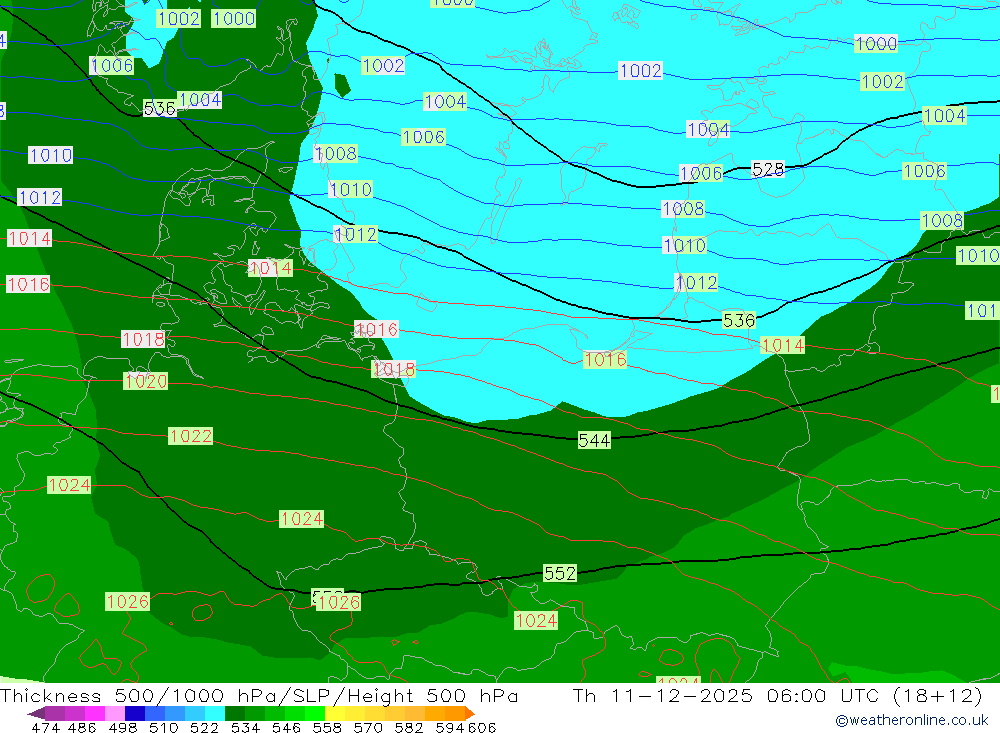This screenshot has width=1000, height=733.
Task: Pick the darkest green legend swatch
Action: coord(235,713)
